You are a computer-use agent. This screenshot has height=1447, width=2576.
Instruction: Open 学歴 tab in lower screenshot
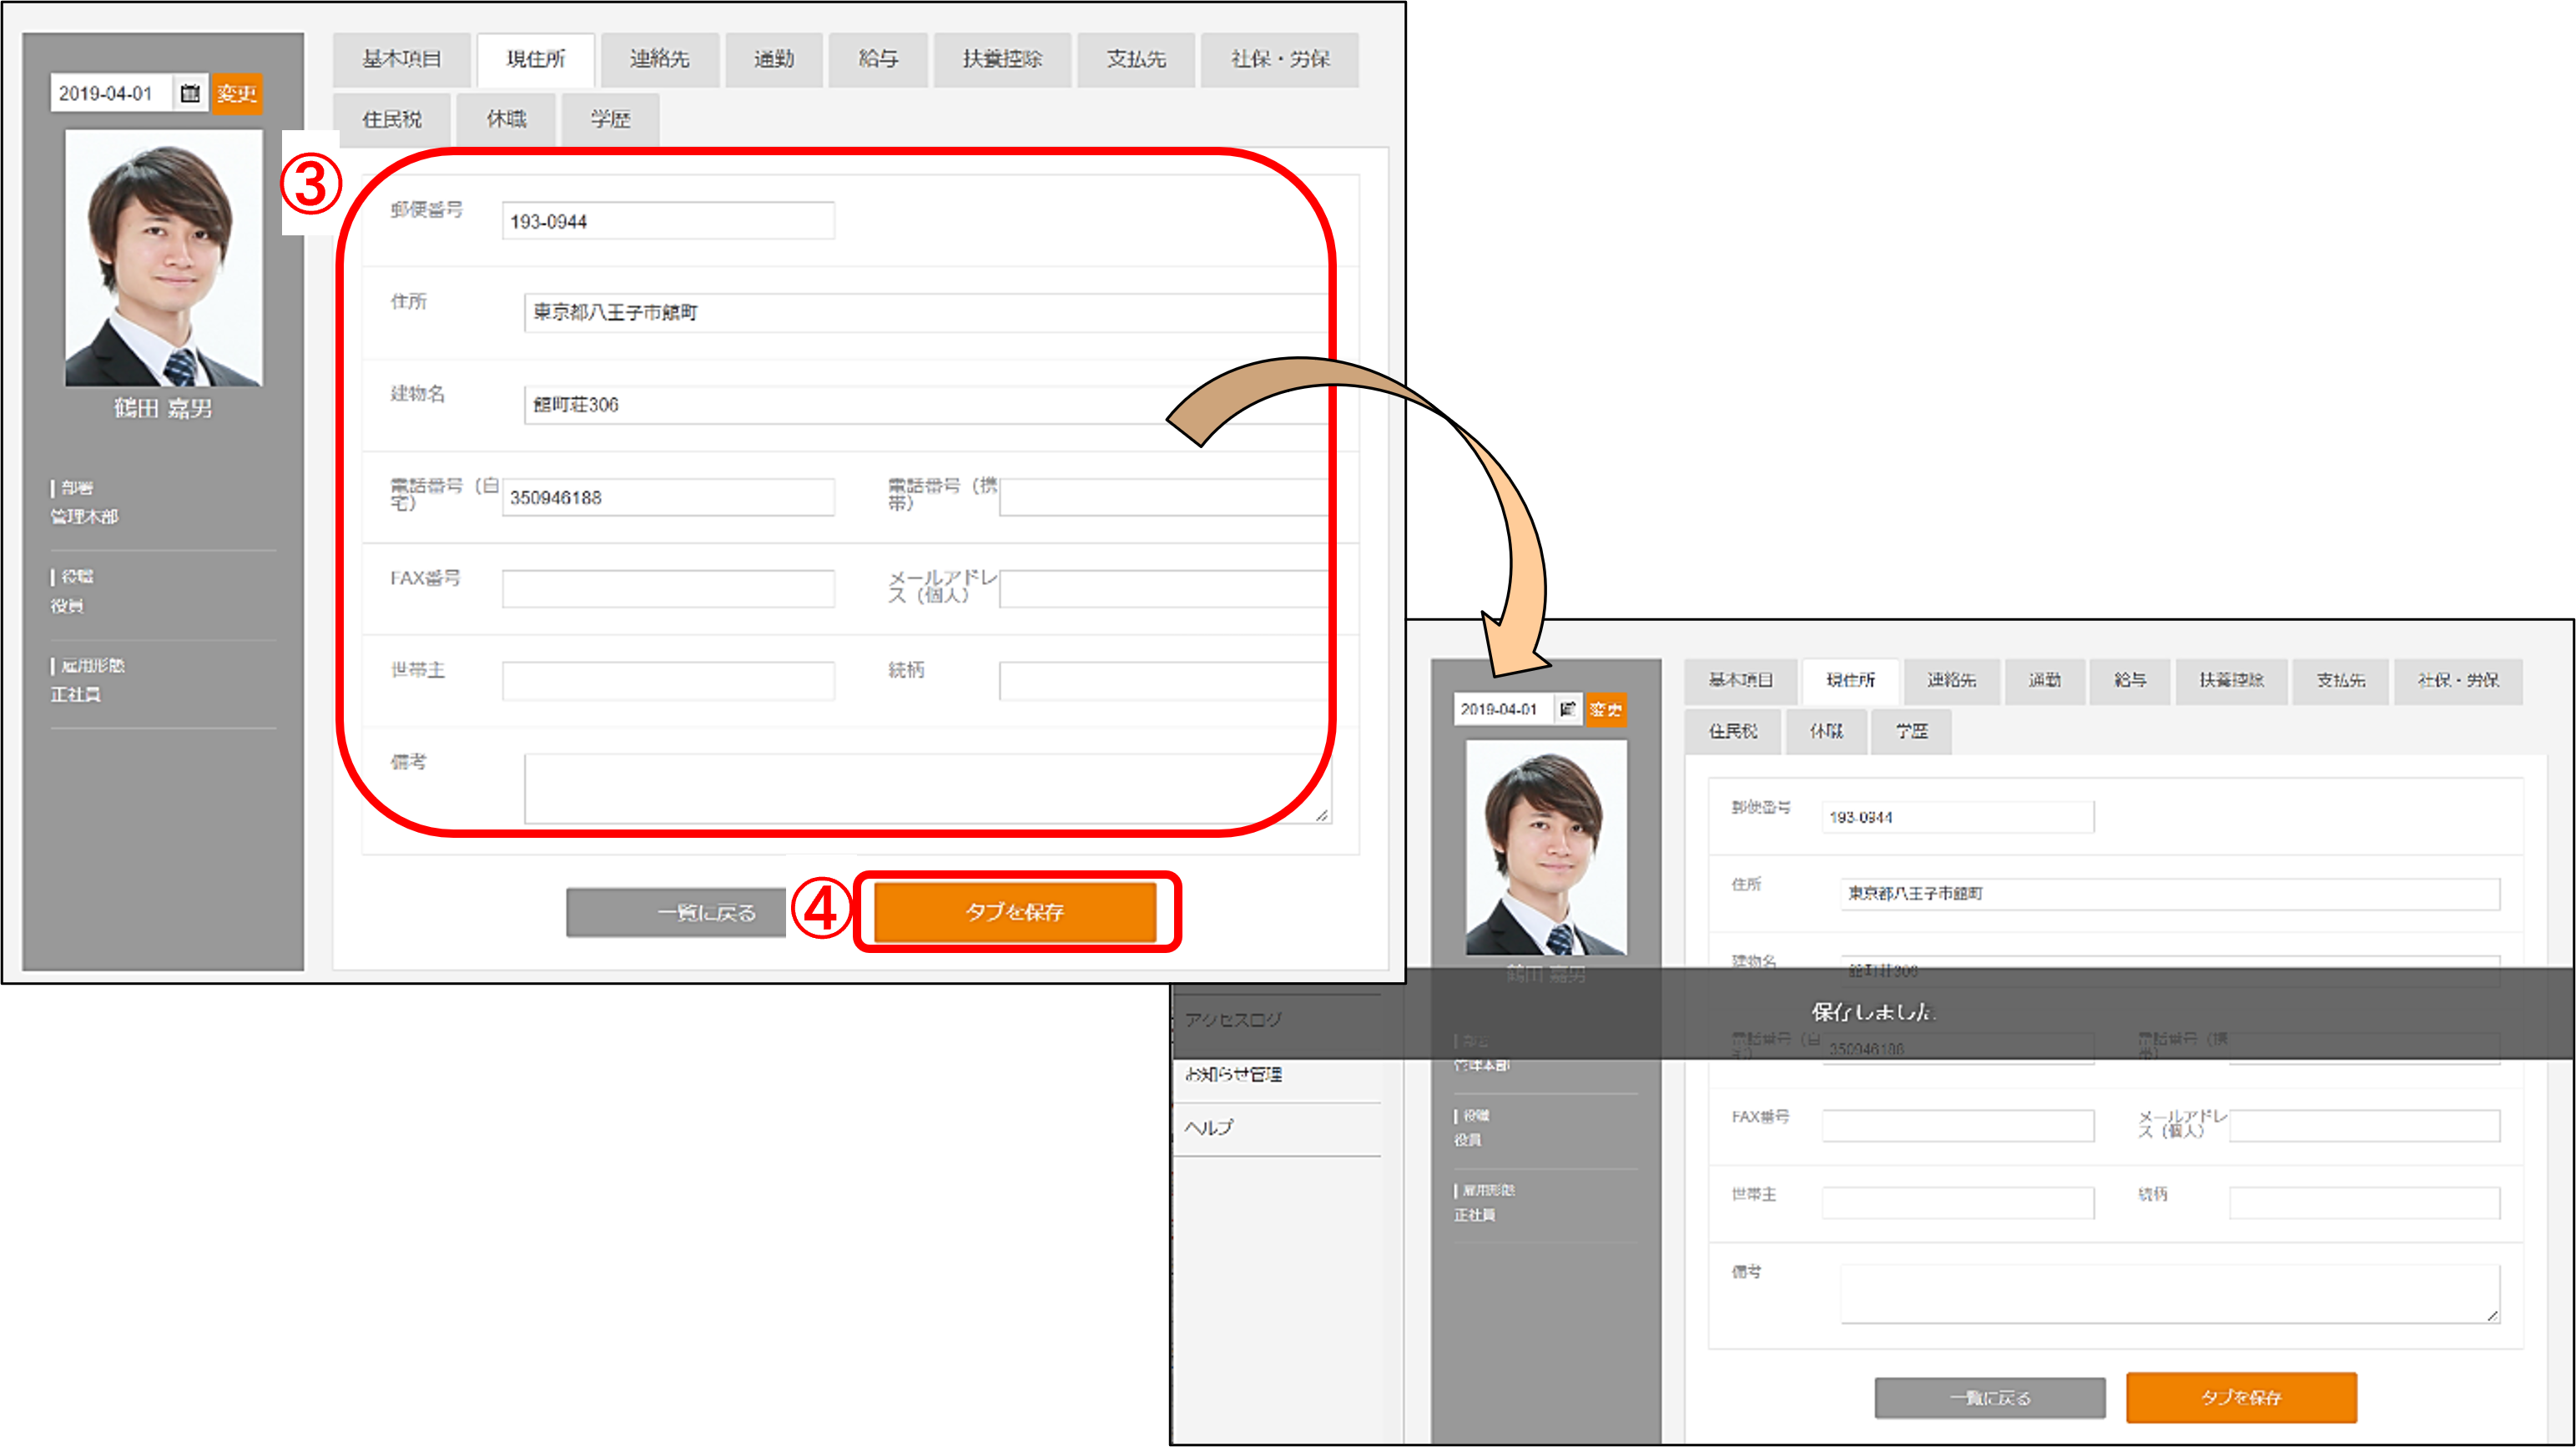(x=1911, y=731)
